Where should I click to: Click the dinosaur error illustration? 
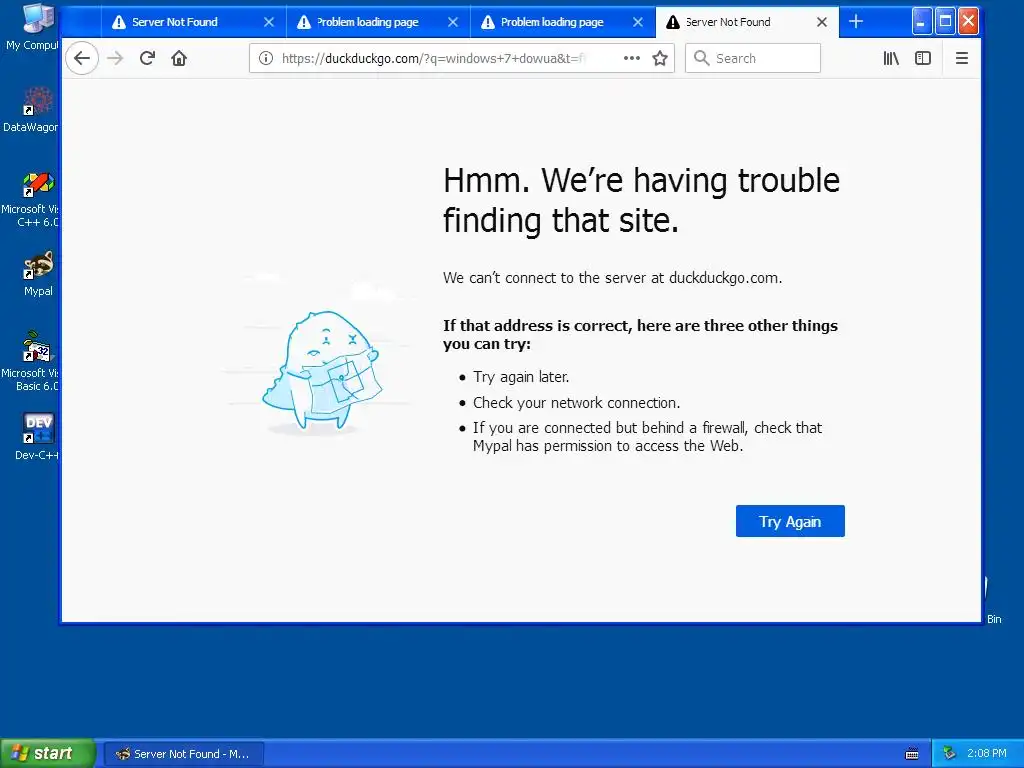pyautogui.click(x=321, y=371)
